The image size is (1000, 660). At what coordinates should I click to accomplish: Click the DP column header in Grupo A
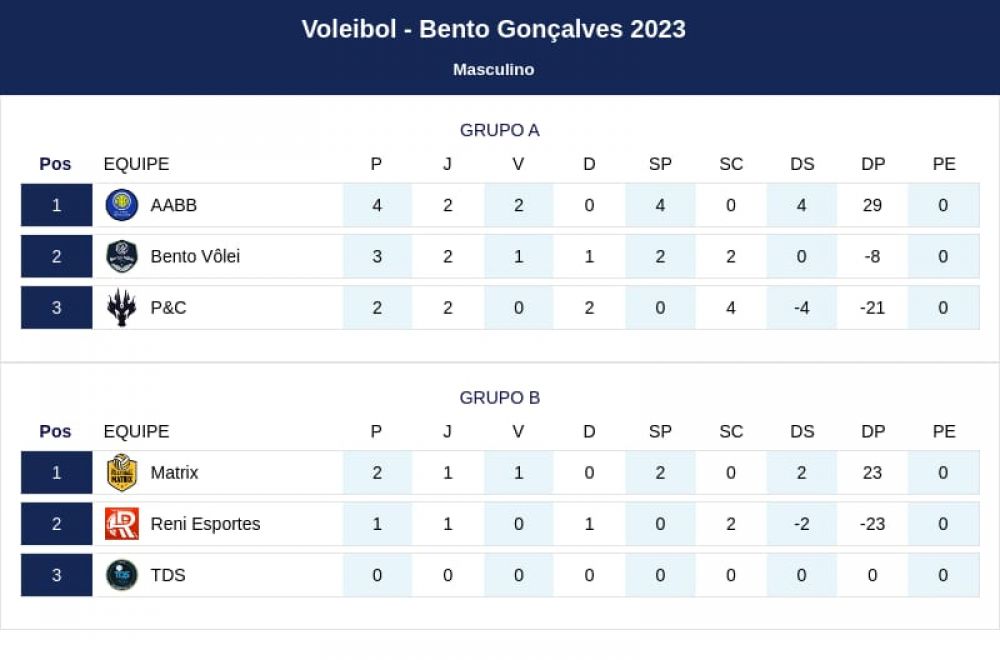872,164
